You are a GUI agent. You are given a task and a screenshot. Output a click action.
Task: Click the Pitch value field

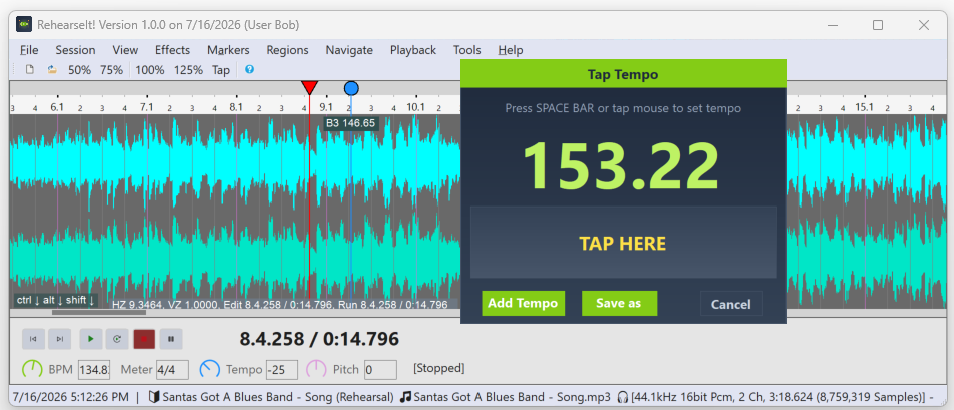380,370
